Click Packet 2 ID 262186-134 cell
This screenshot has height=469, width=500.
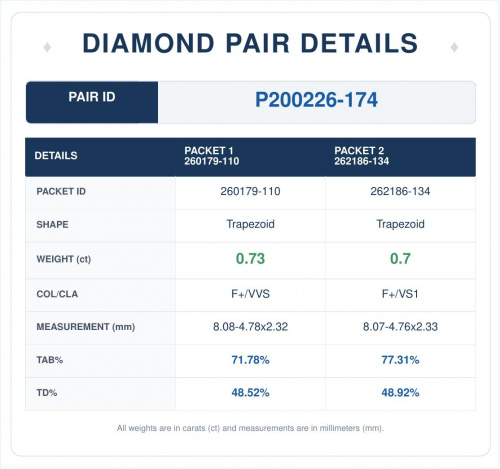pos(400,191)
